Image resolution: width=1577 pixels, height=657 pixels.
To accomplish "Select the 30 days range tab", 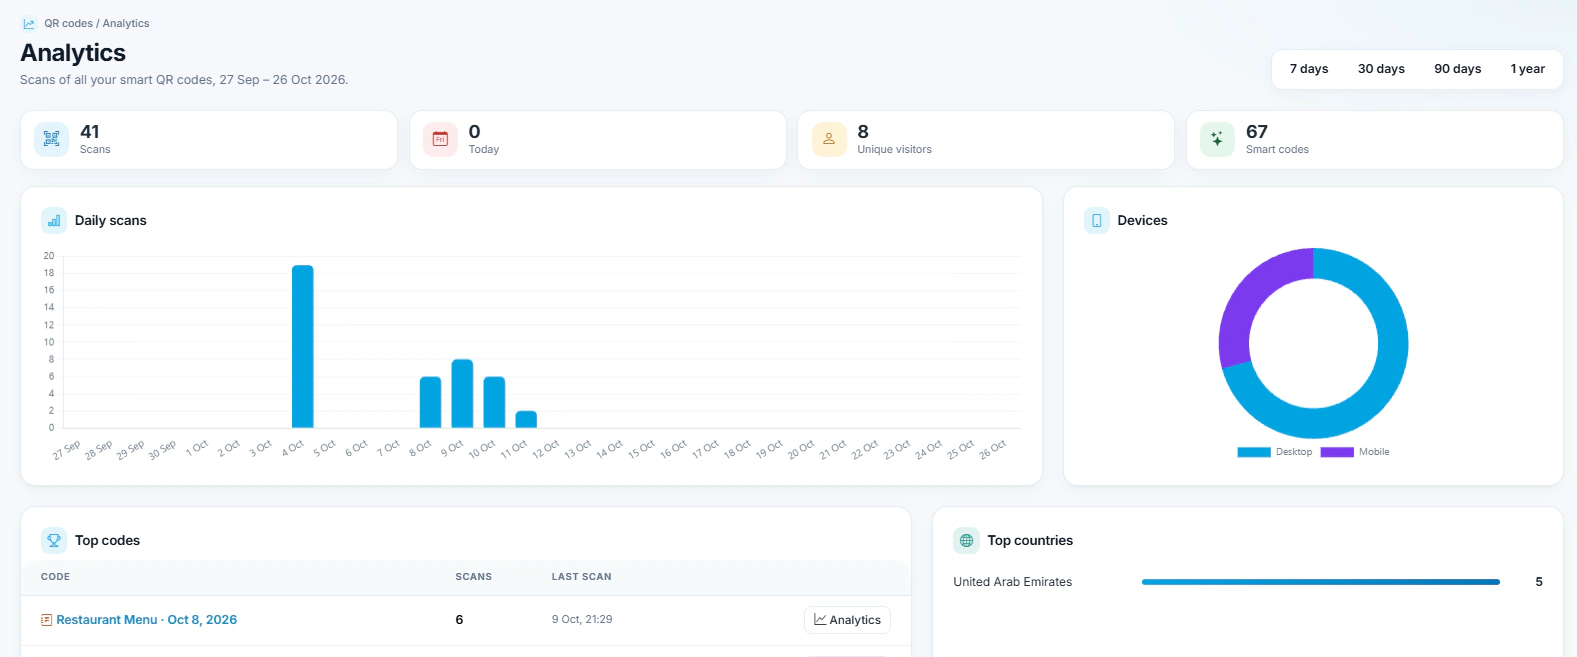I will click(1381, 69).
